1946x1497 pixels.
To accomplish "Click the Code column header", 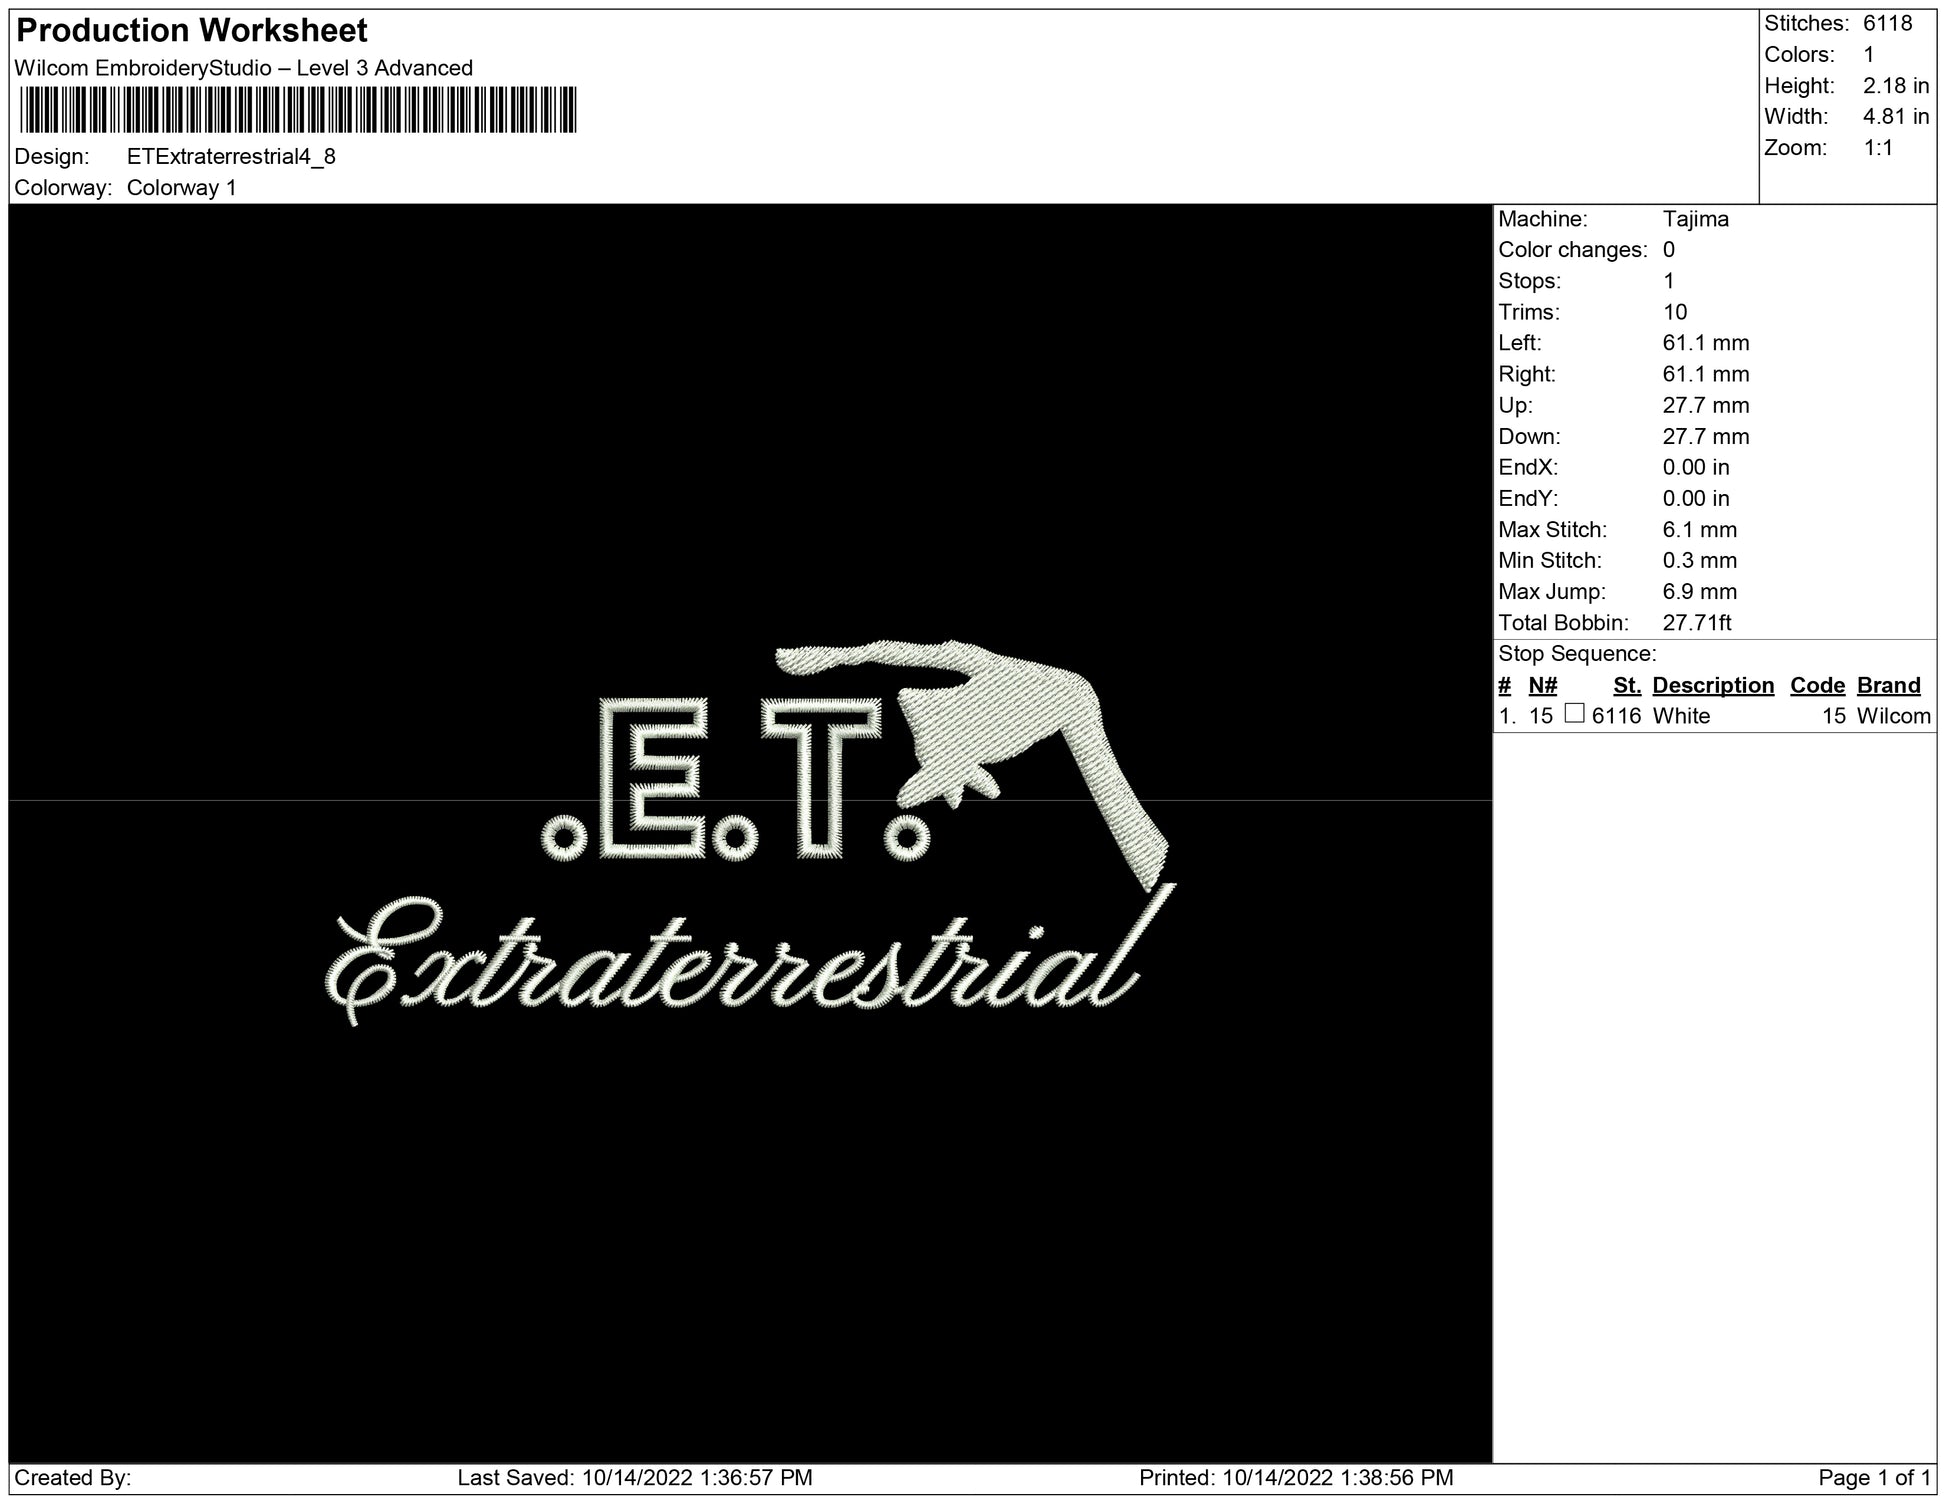I will click(1816, 685).
